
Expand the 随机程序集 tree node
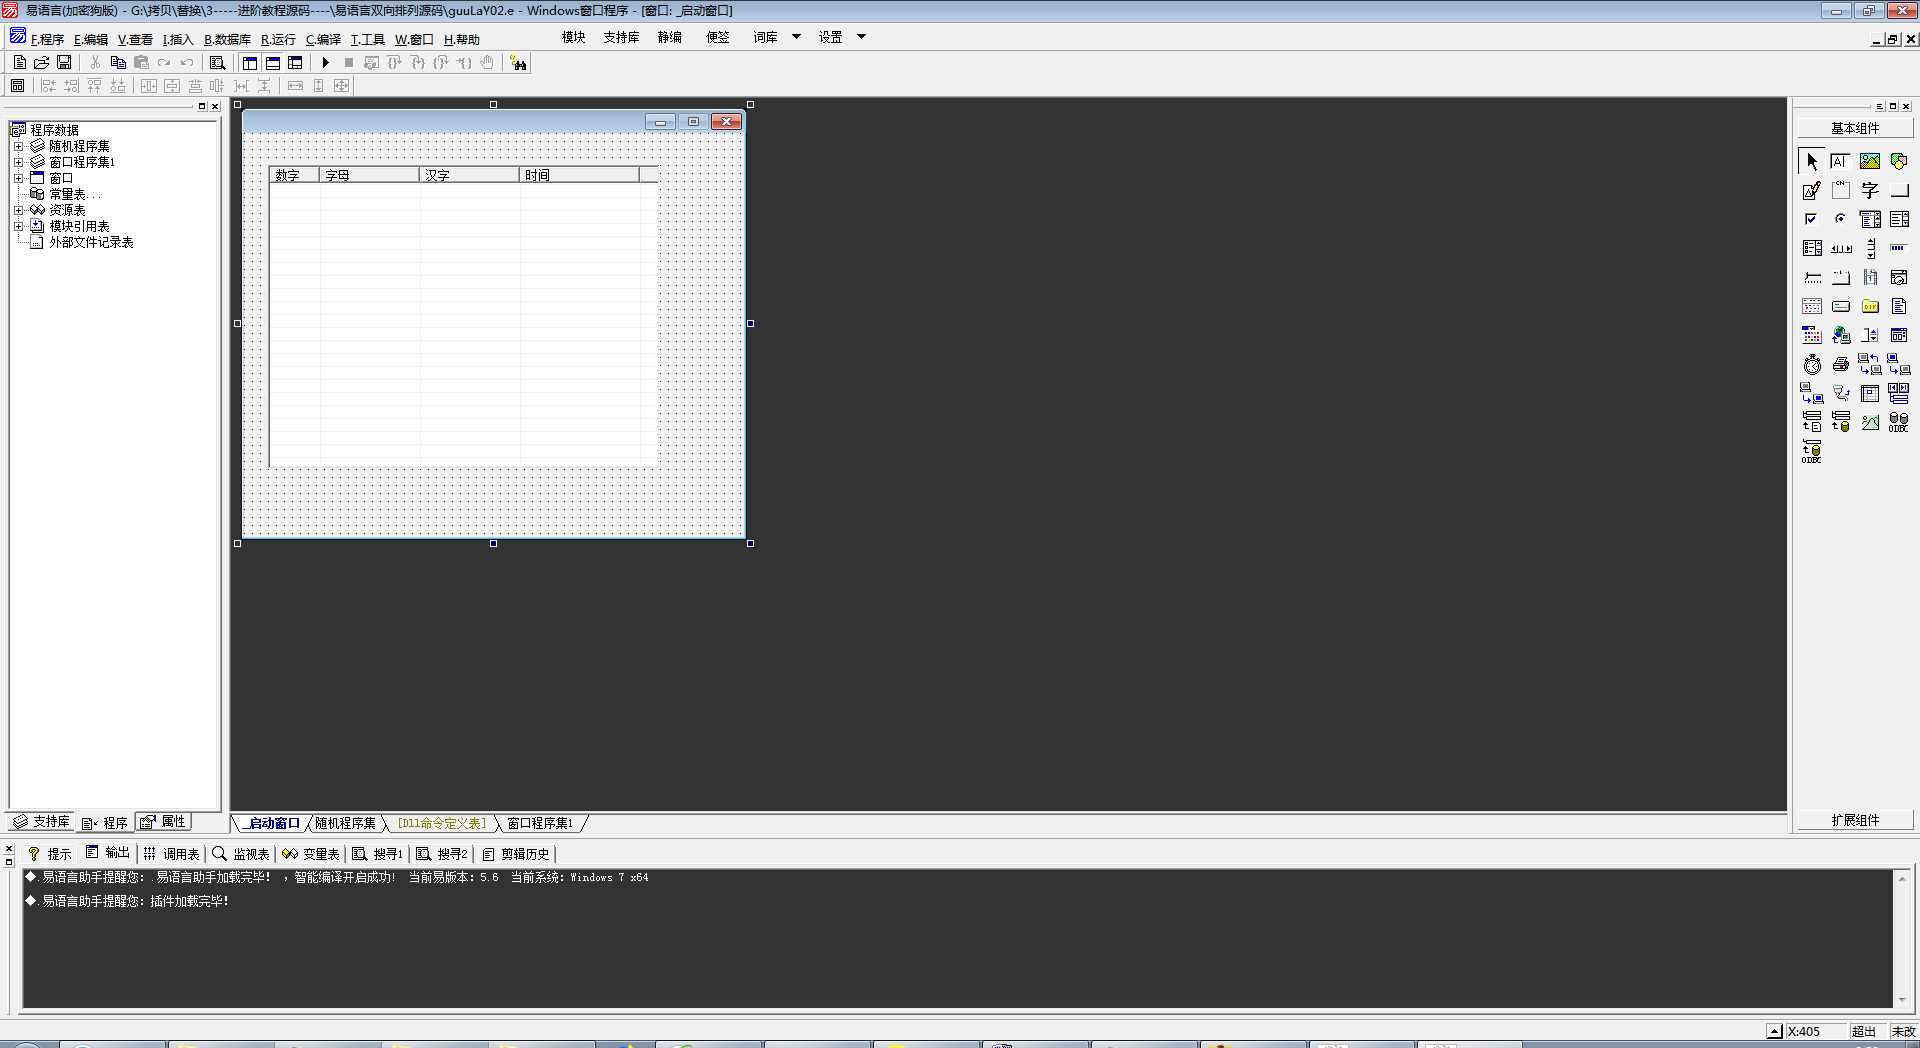click(18, 146)
